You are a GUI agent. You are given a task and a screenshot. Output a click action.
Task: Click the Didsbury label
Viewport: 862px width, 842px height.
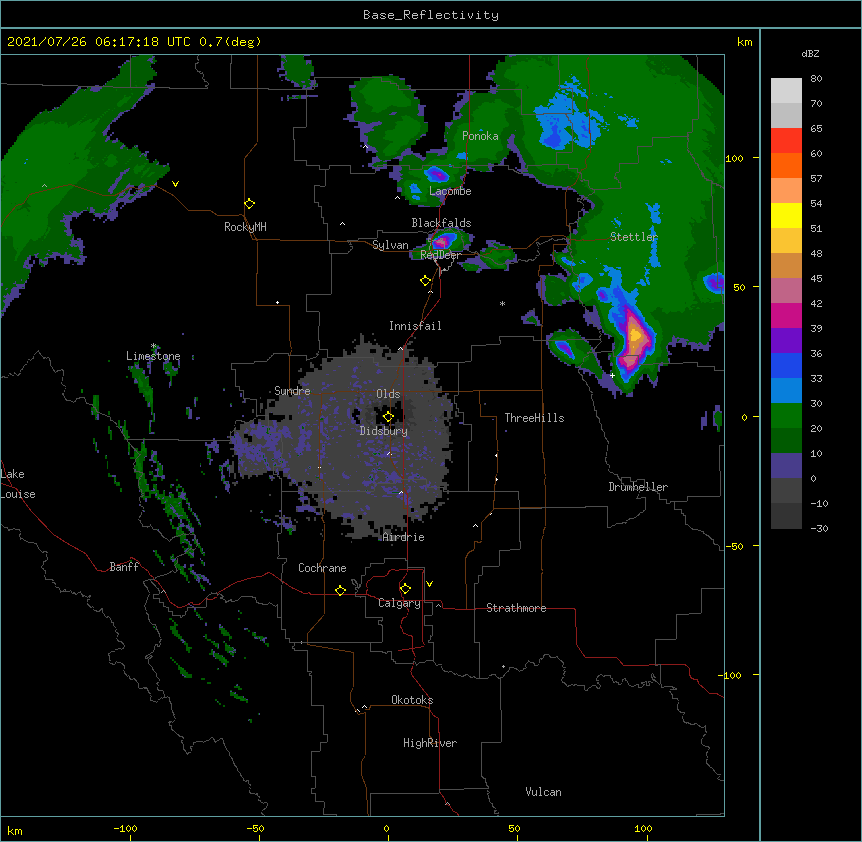(384, 431)
